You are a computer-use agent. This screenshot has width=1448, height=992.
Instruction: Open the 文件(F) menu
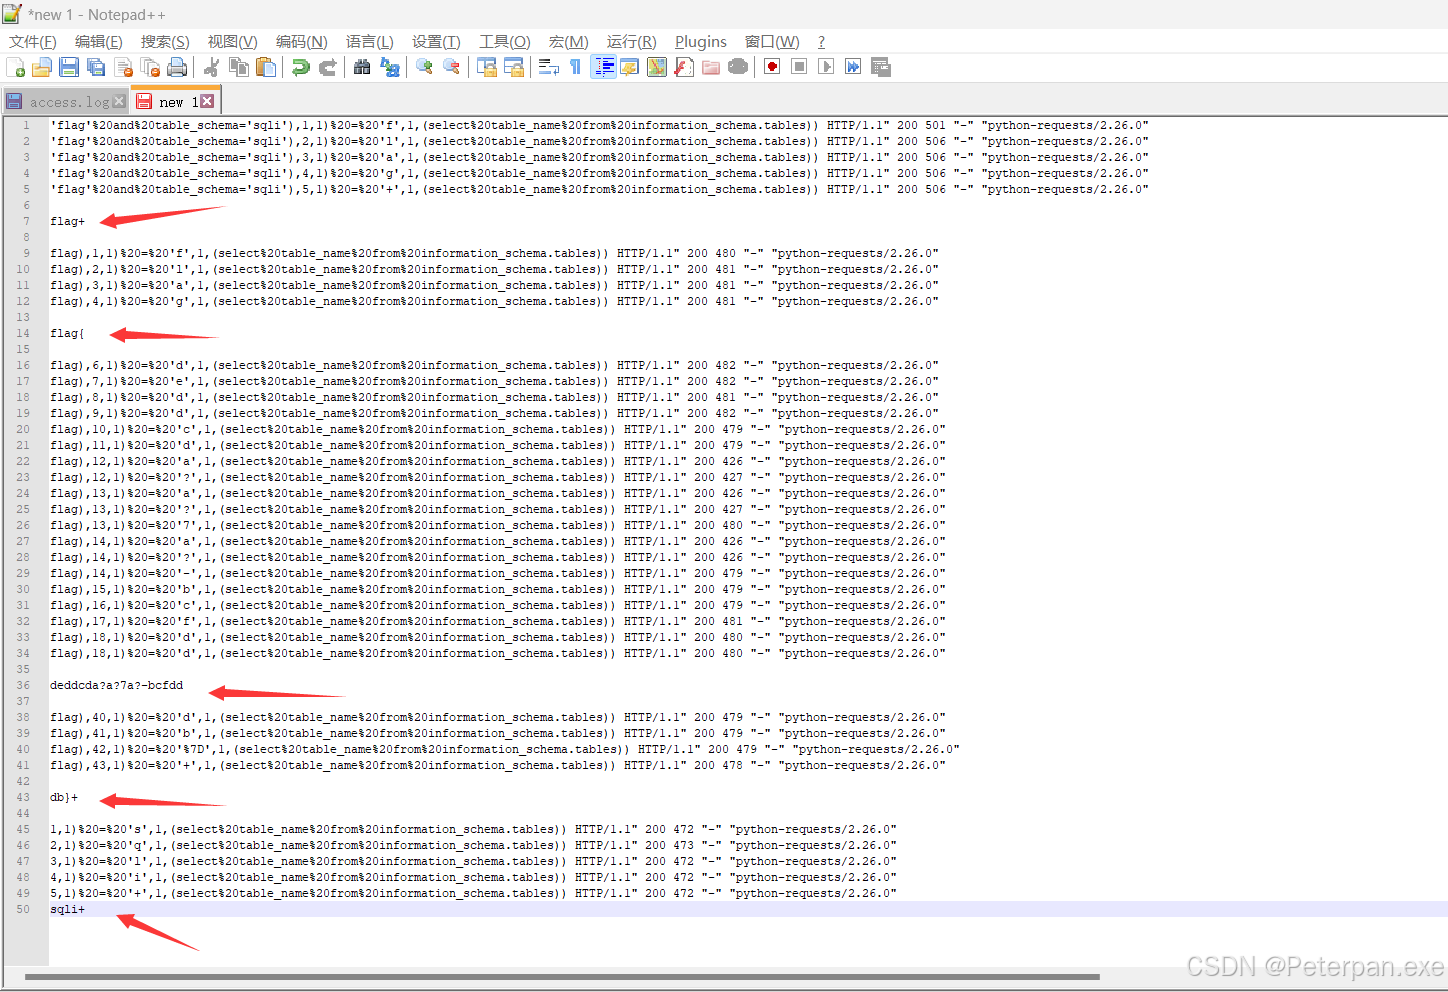coord(33,41)
